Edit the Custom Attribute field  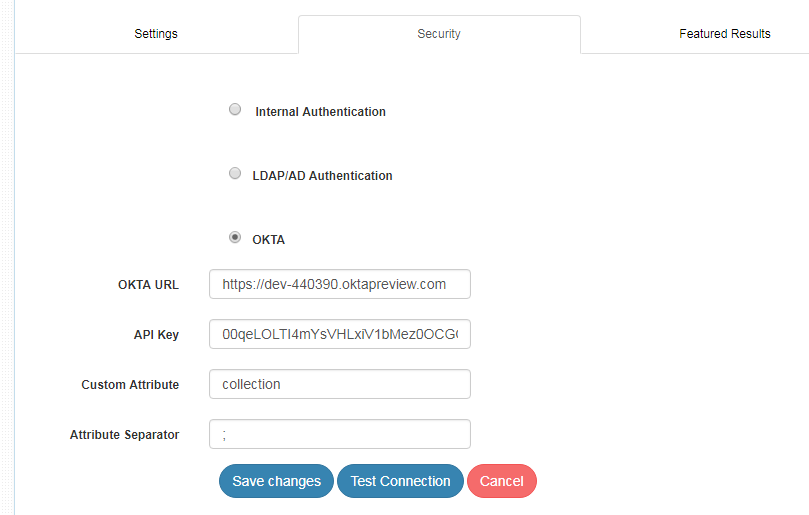[x=339, y=384]
